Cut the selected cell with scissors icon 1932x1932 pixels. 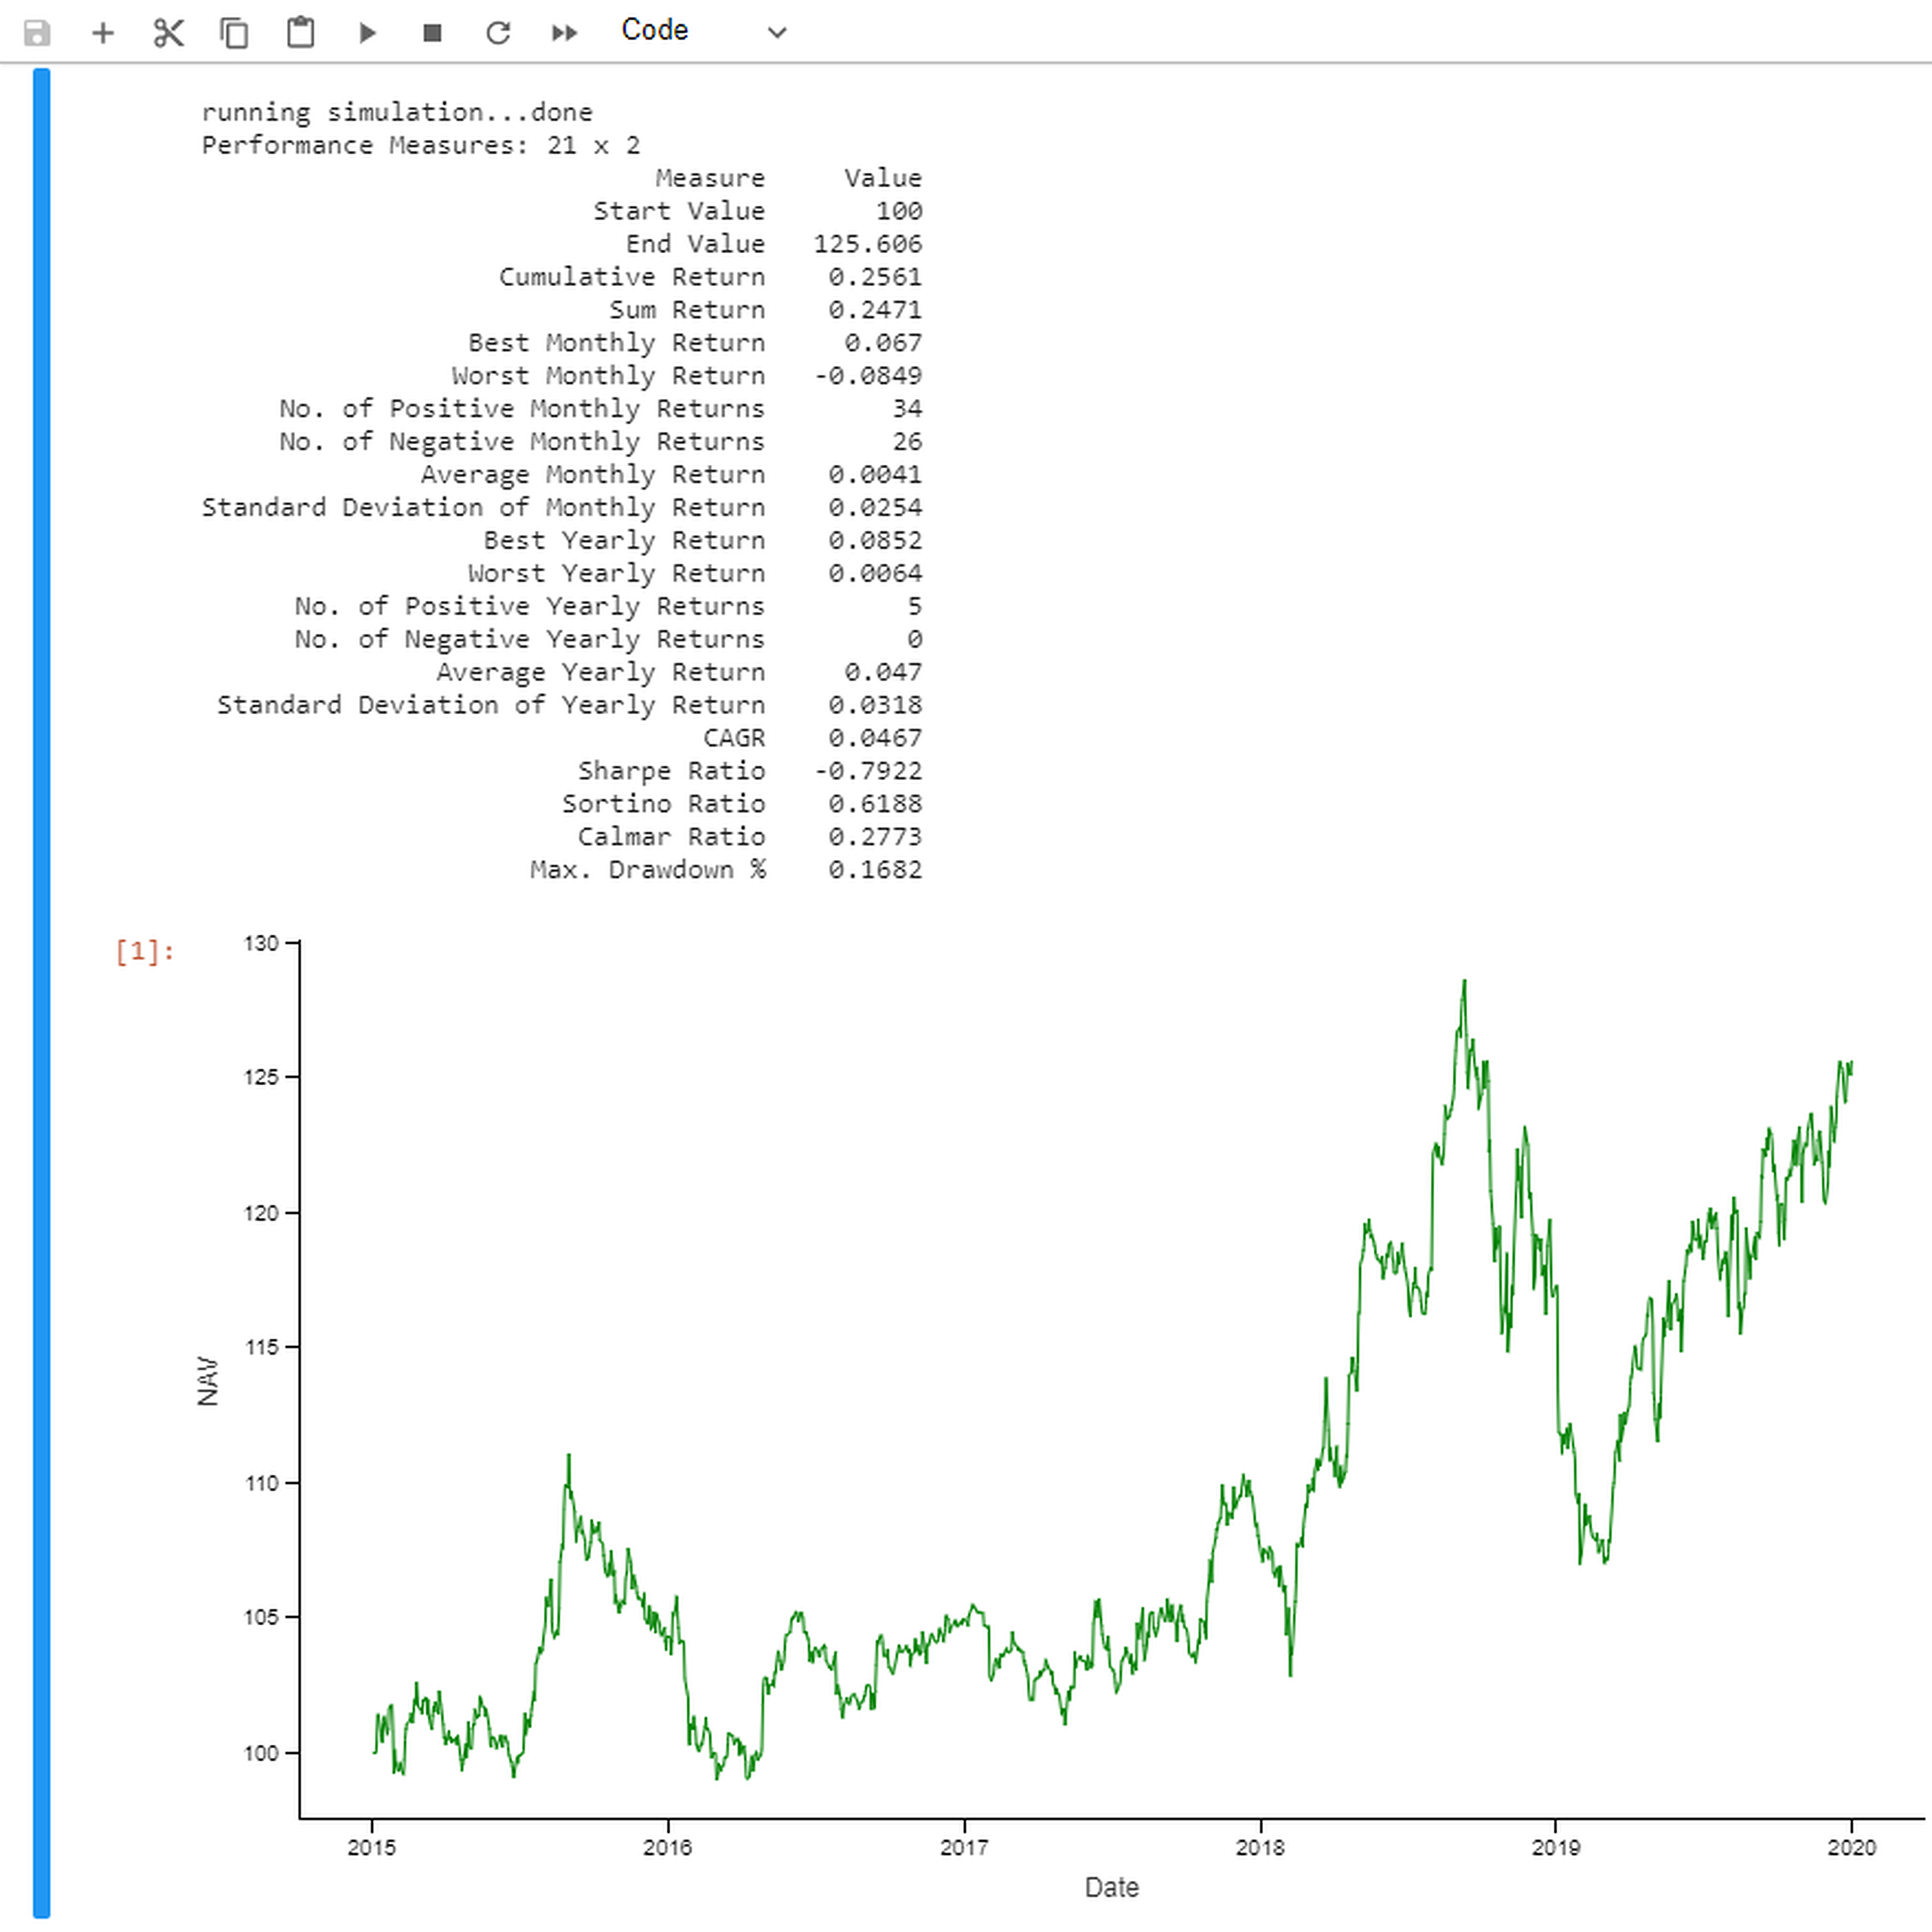(168, 33)
